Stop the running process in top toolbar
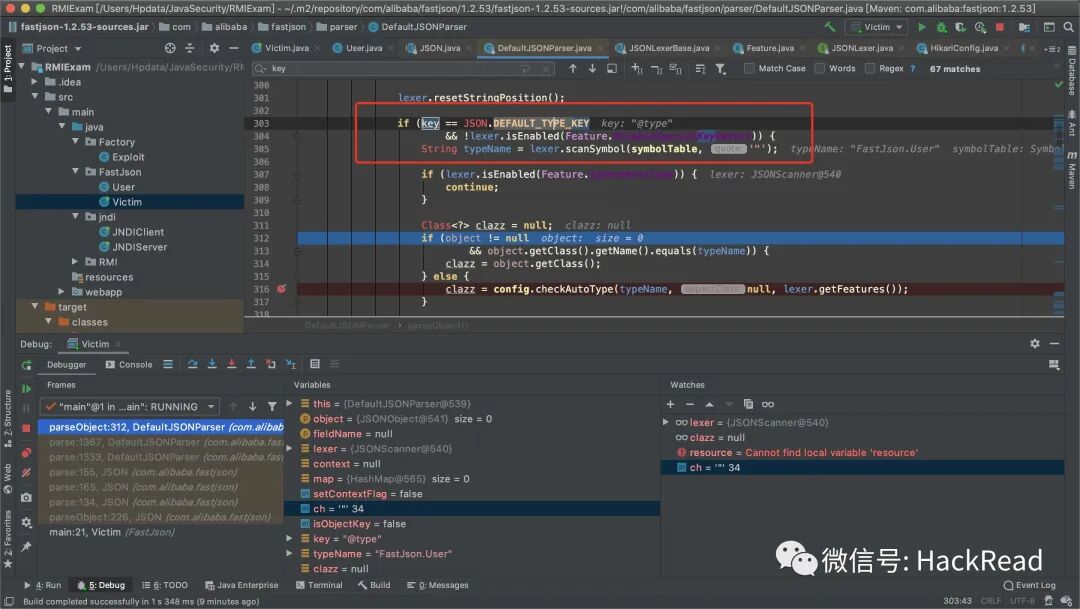This screenshot has height=609, width=1080. tap(999, 27)
